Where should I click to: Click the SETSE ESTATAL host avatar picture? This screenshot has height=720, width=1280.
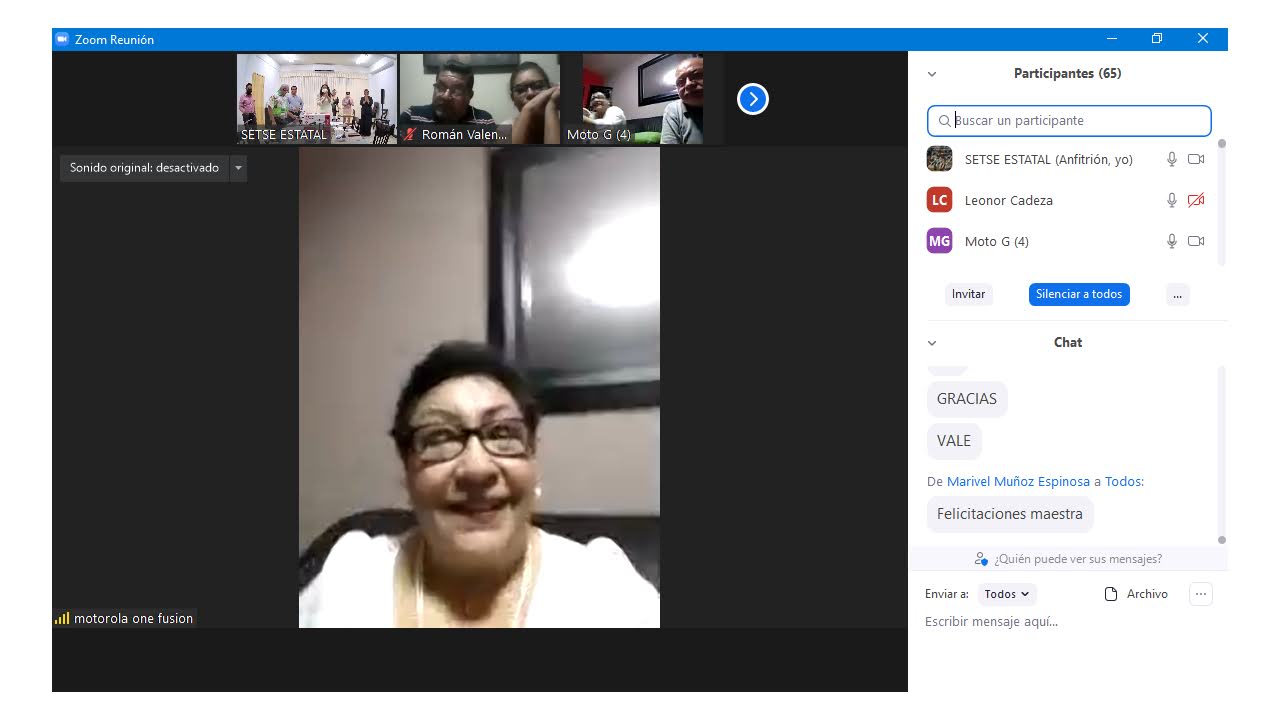coord(939,159)
